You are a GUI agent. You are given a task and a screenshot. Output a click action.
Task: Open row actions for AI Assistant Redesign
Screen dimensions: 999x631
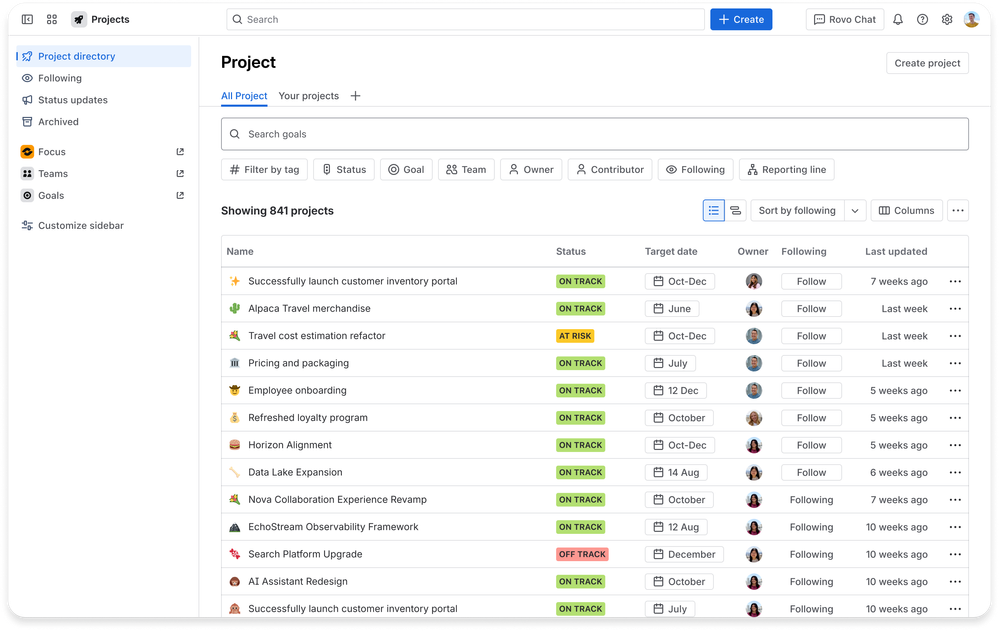[x=955, y=582]
